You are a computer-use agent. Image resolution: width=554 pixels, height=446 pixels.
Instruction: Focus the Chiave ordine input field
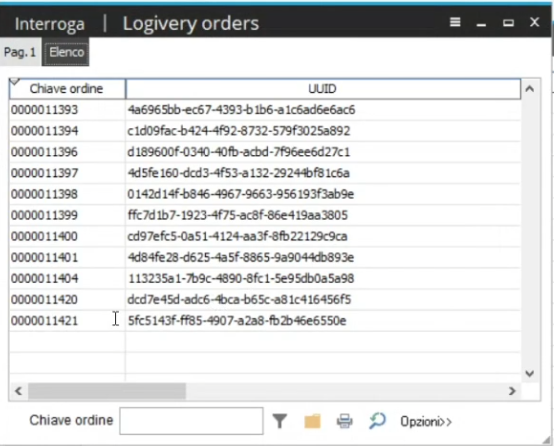pos(191,421)
